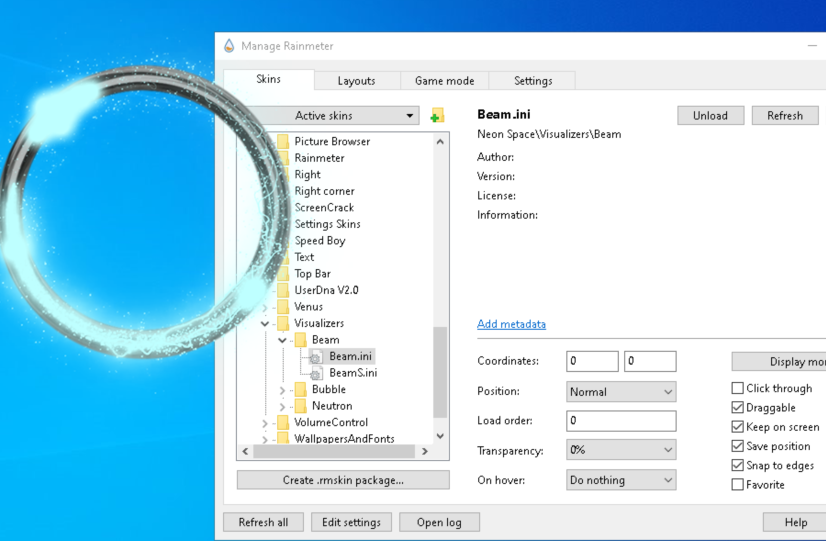Switch to the Layouts tab
The height and width of the screenshot is (541, 826).
click(357, 81)
